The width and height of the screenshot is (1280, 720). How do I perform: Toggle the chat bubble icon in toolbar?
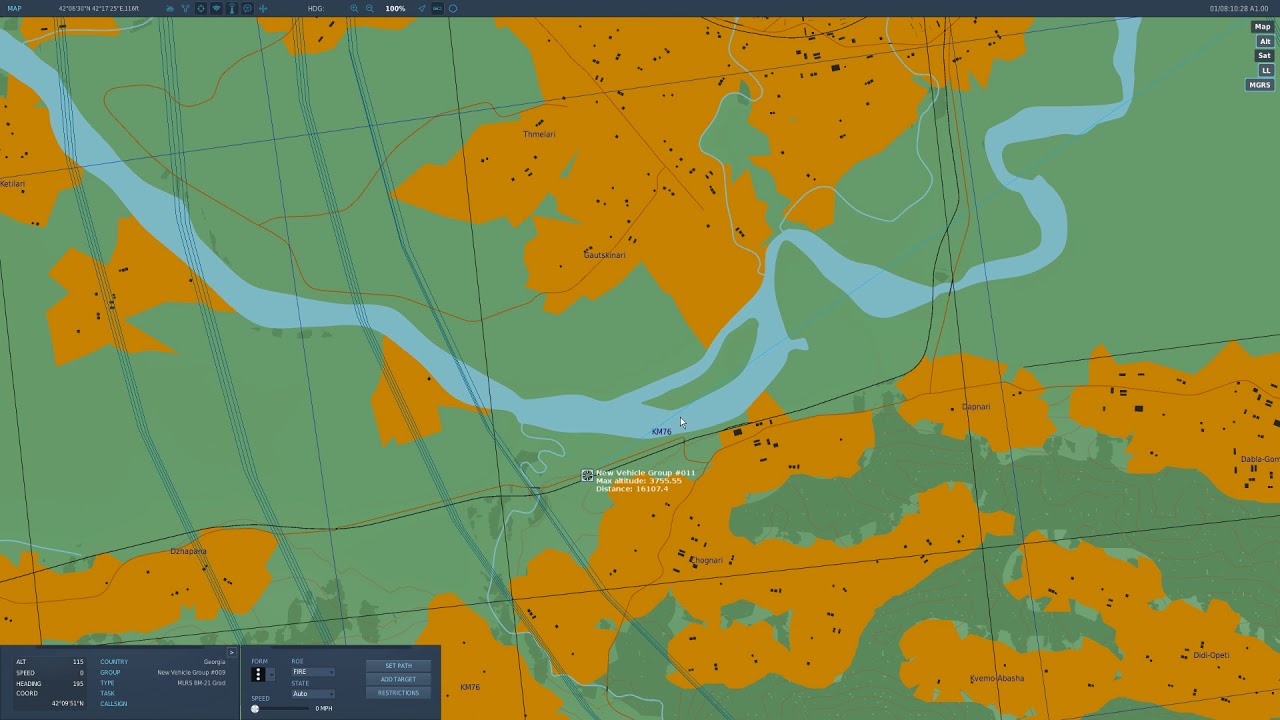247,8
